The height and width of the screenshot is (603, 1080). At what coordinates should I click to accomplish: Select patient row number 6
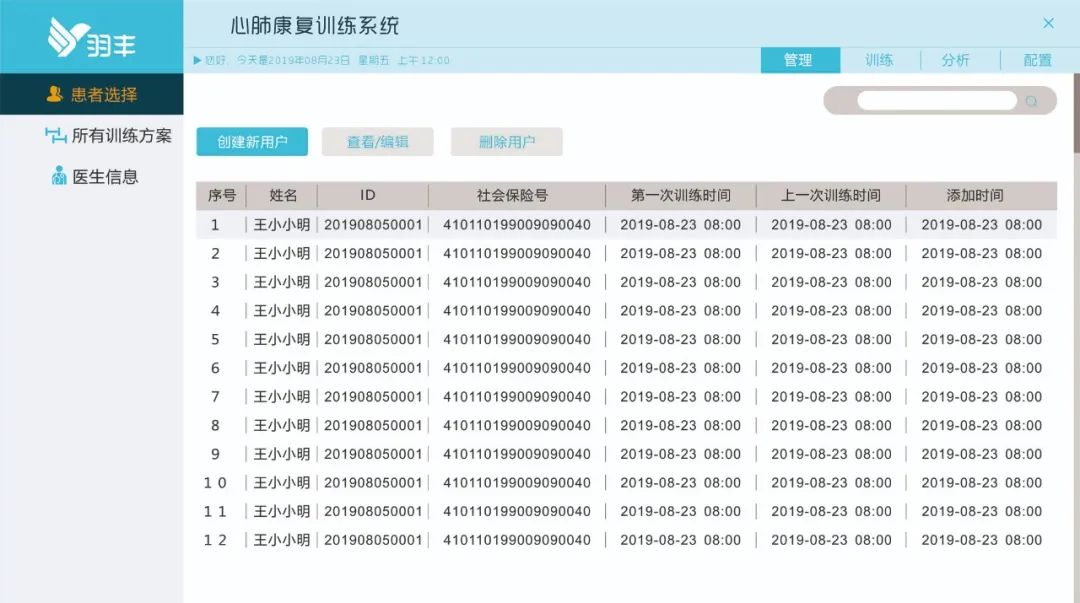pyautogui.click(x=625, y=368)
